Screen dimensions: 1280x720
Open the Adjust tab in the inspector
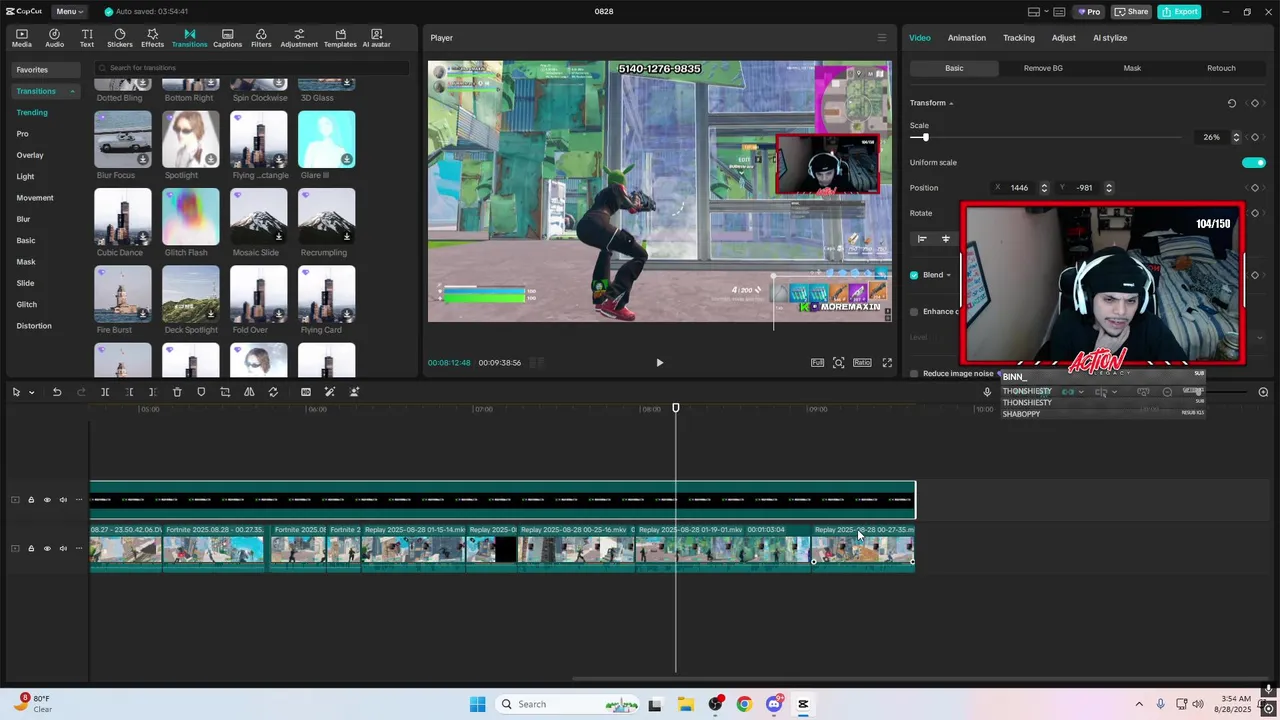coord(1064,38)
